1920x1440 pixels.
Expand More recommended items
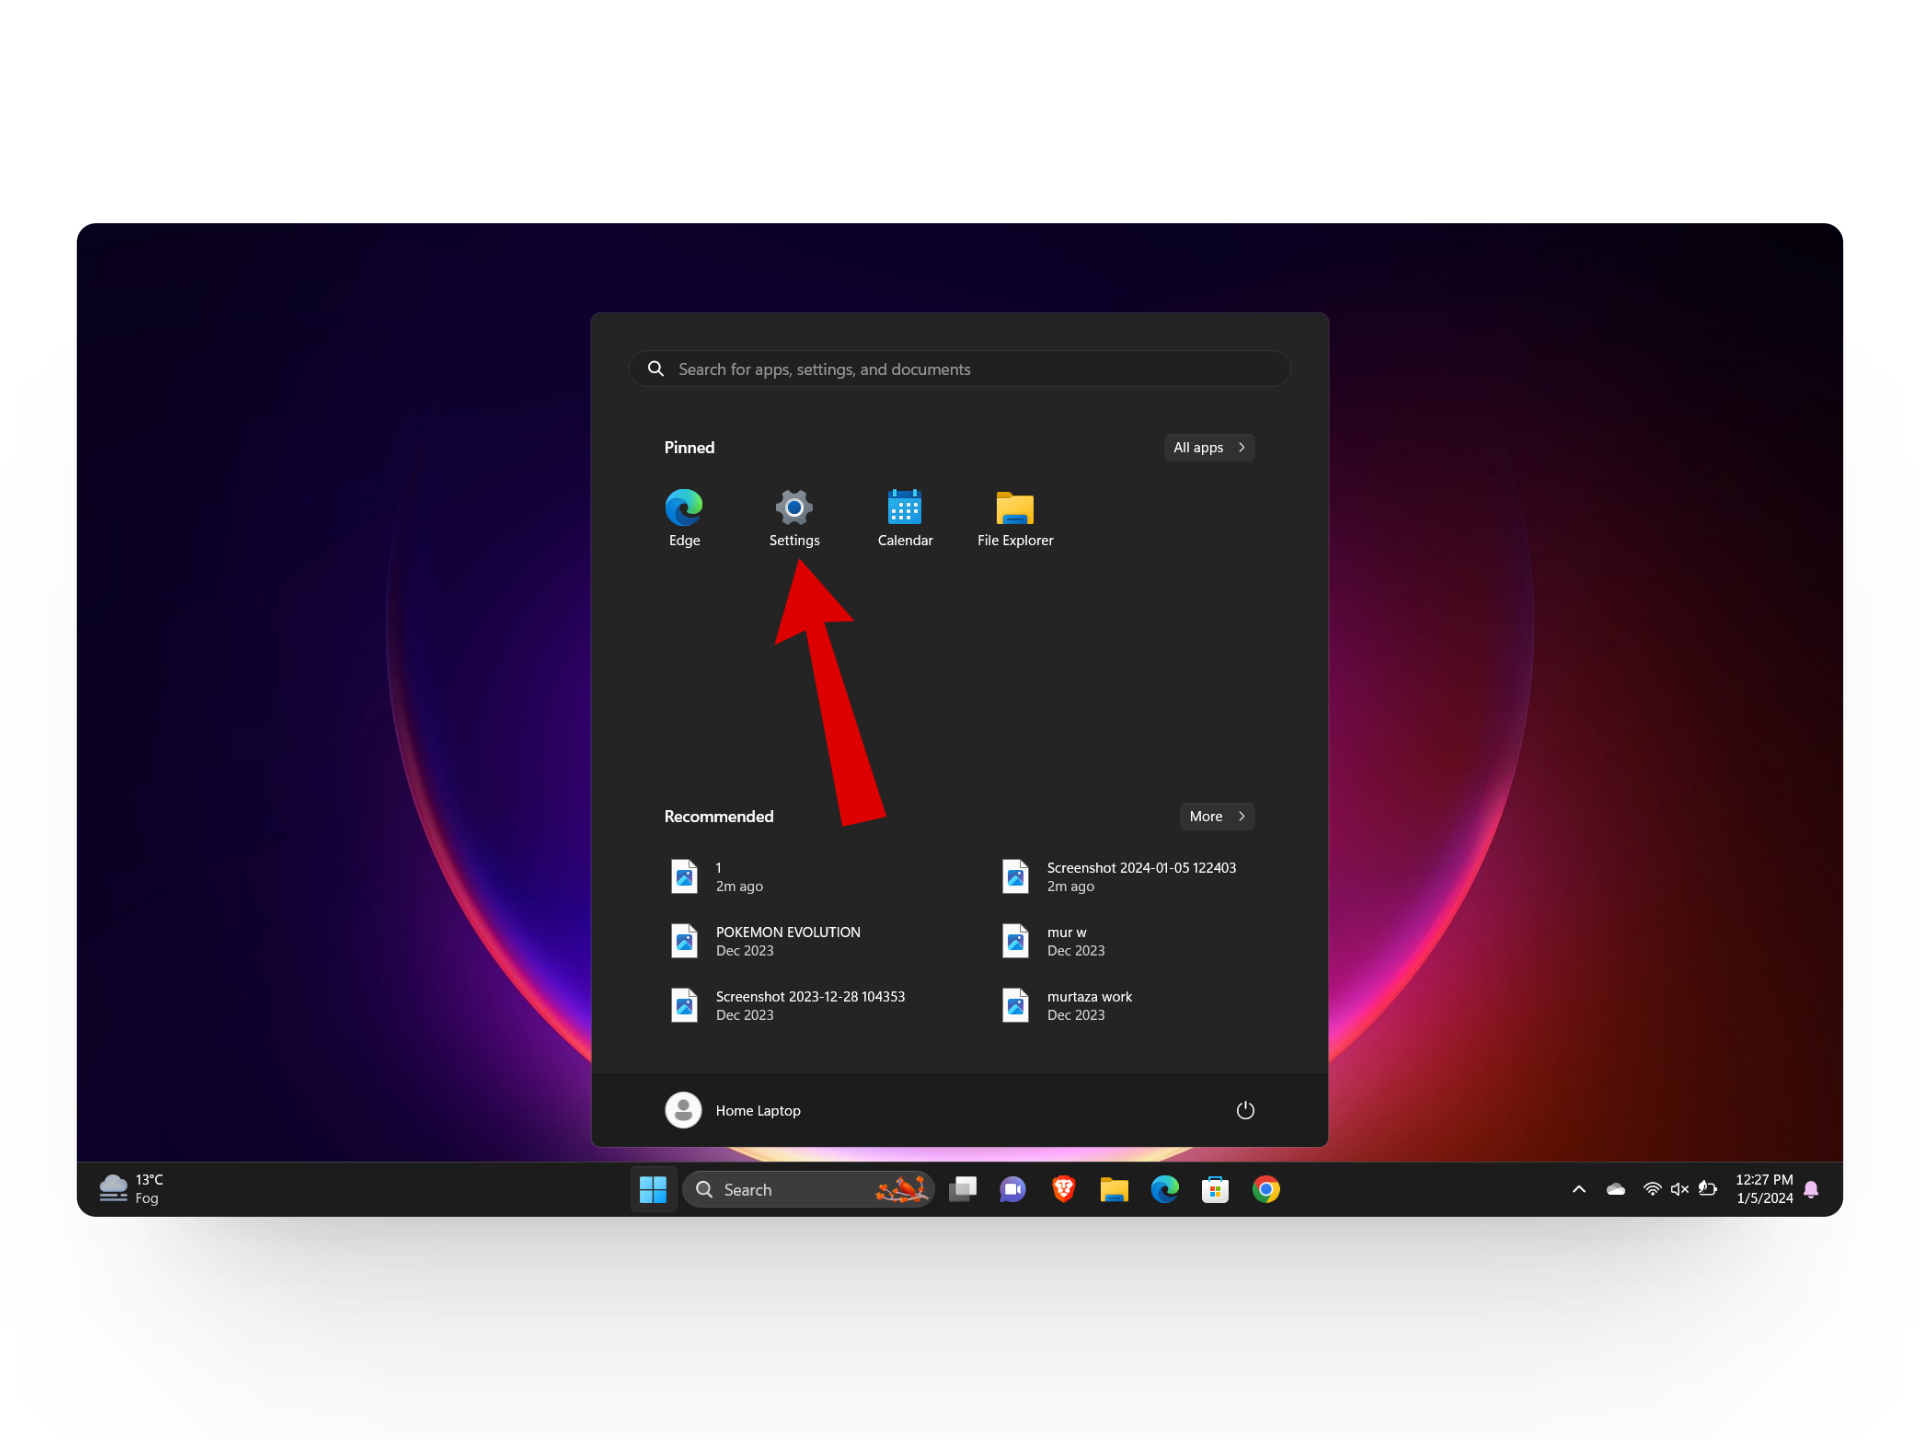pos(1216,816)
